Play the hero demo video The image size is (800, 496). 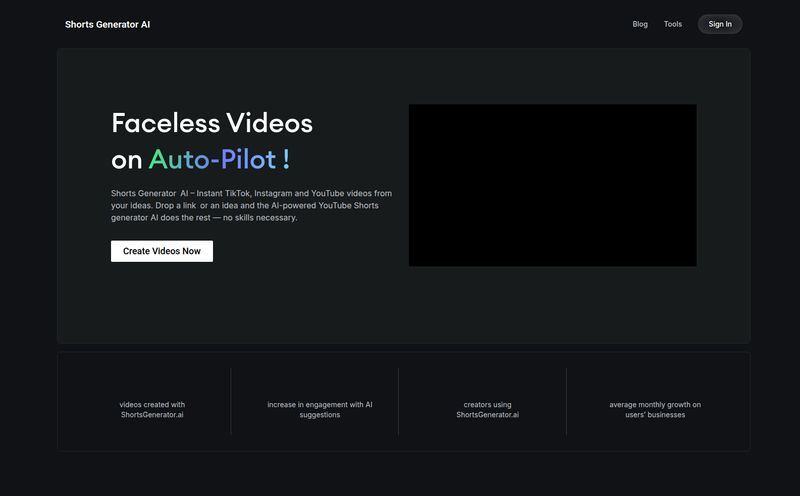(552, 185)
